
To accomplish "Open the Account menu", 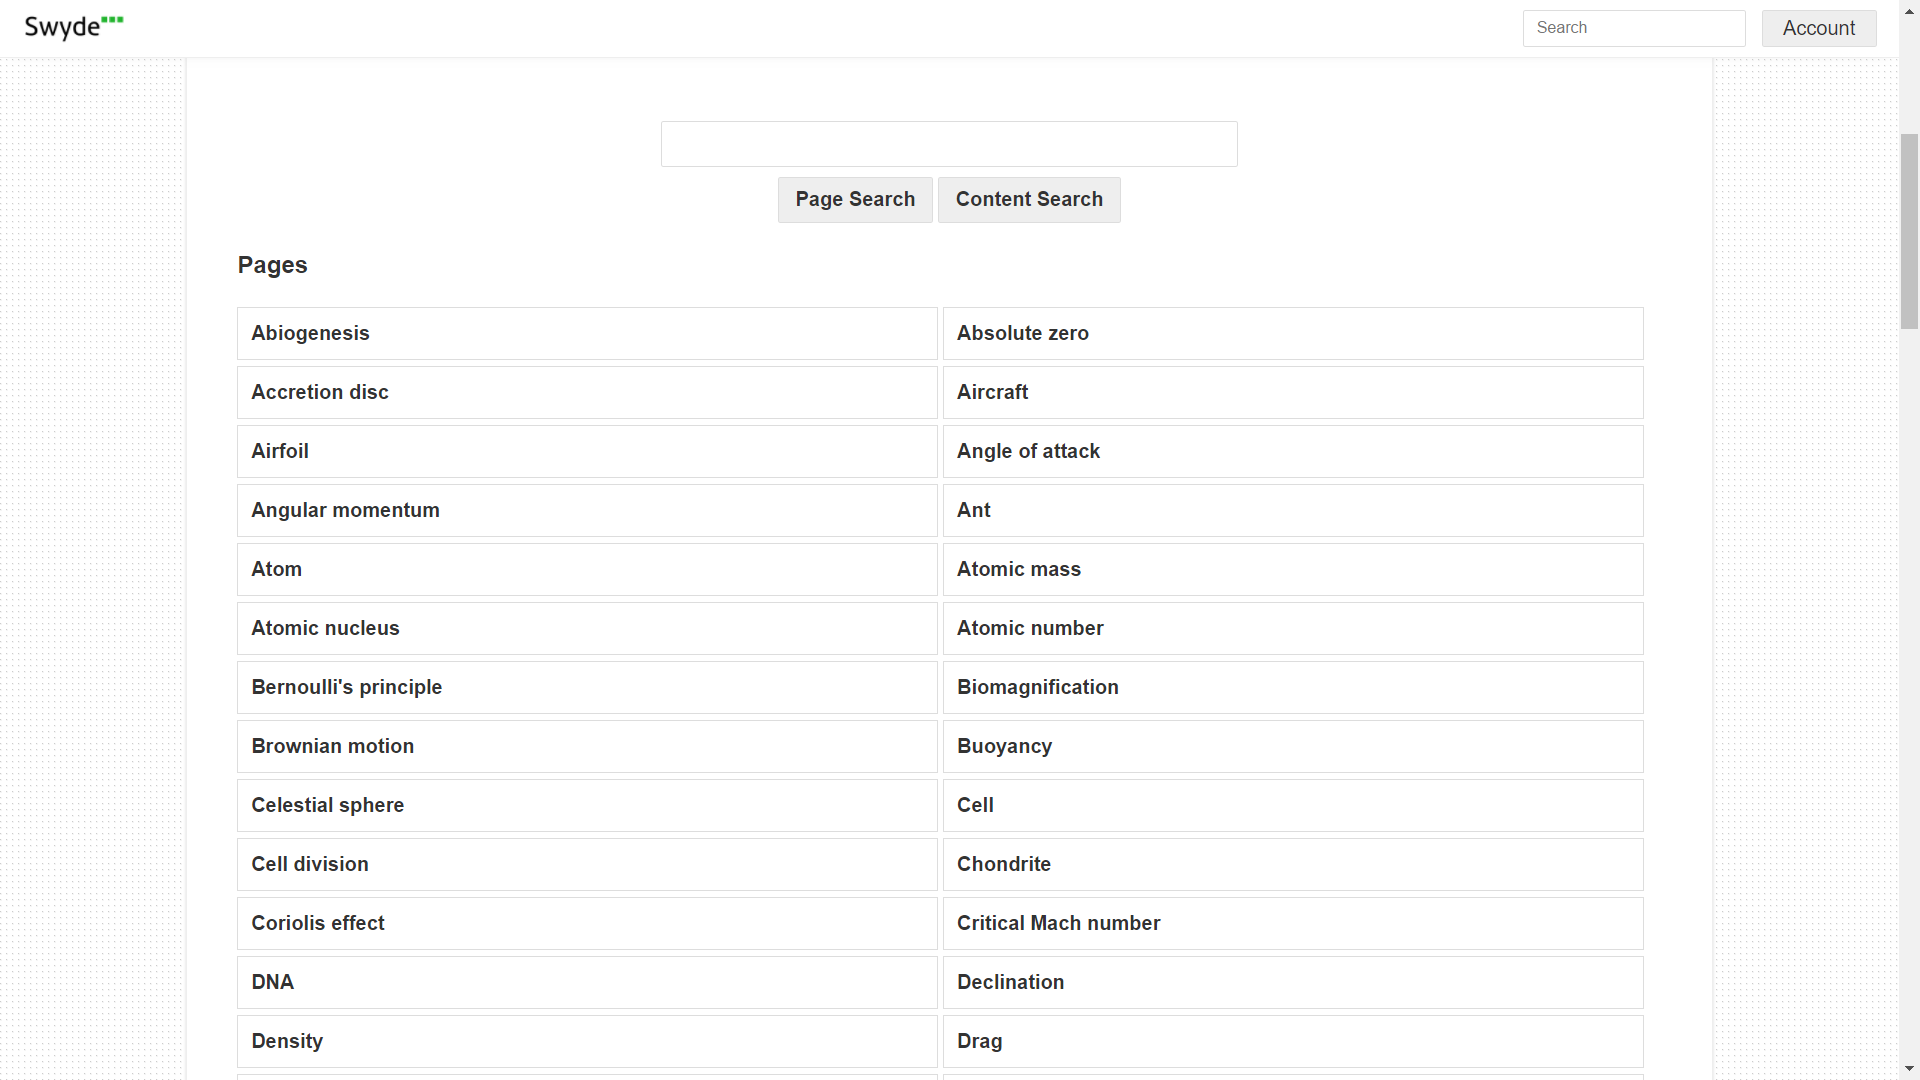I will click(x=1818, y=28).
